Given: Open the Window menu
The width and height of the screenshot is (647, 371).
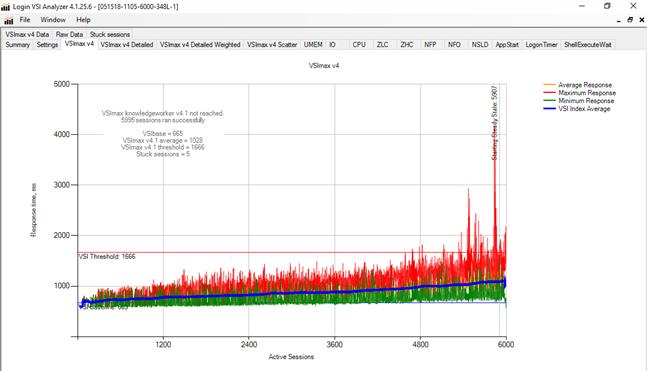Looking at the screenshot, I should pos(53,20).
